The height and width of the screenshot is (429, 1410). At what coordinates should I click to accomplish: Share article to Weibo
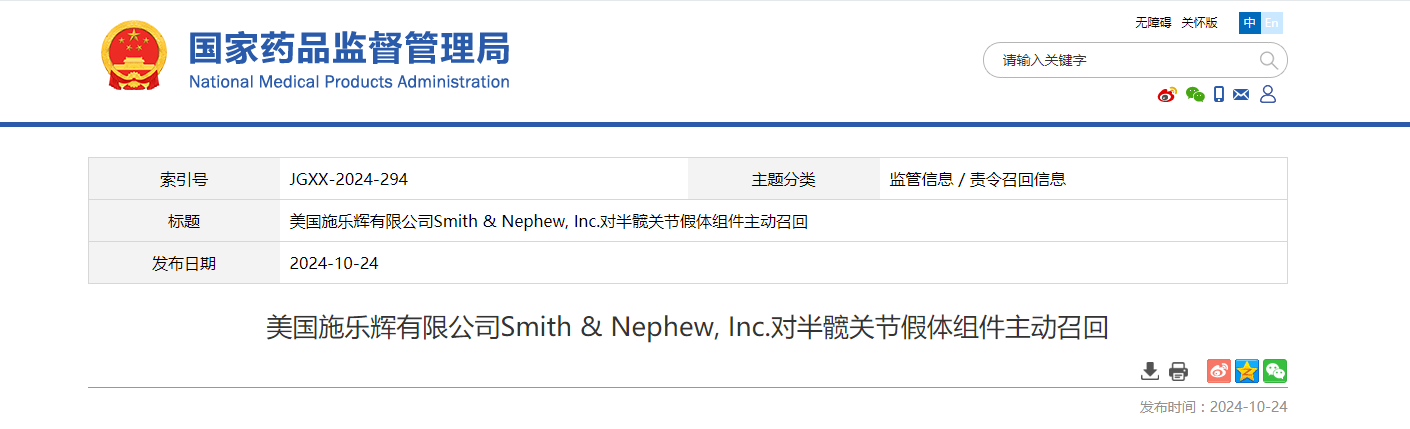click(x=1219, y=371)
